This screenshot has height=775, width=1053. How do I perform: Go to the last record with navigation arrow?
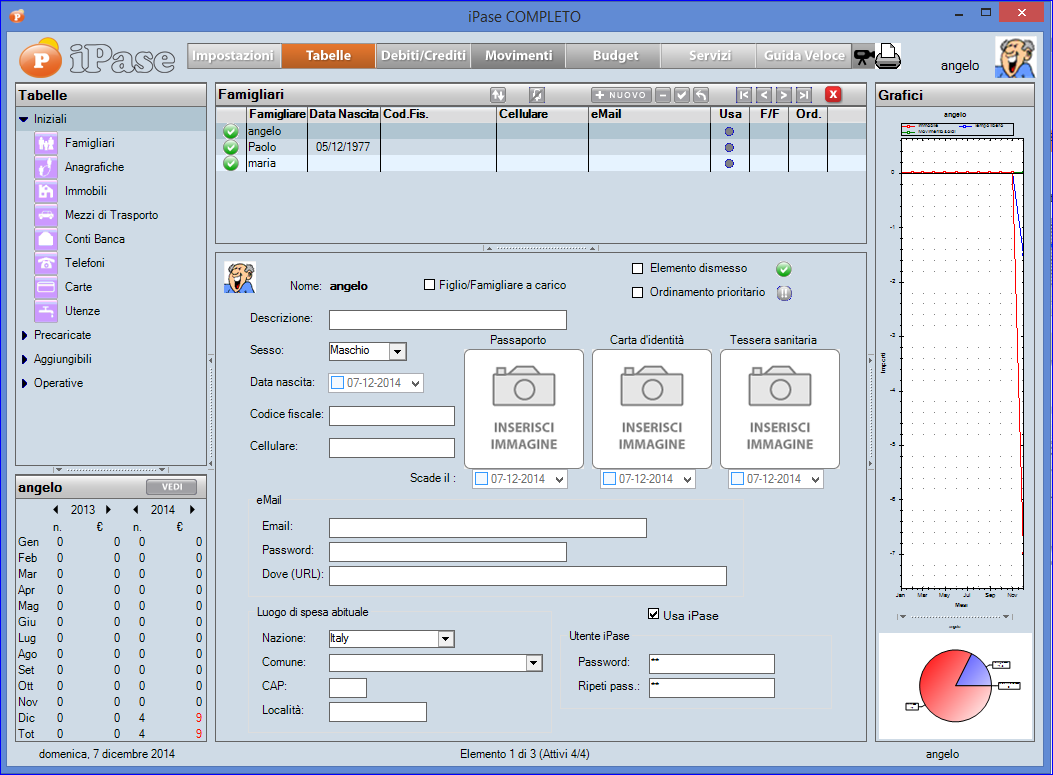[x=804, y=95]
